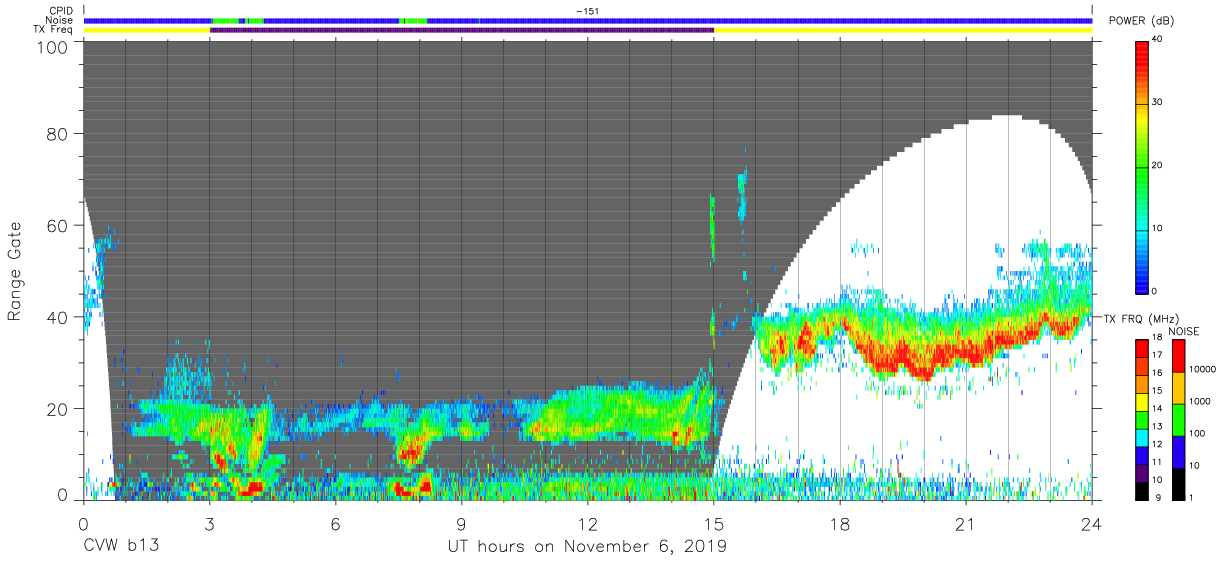
Task: Click the 12 label on TX FRQ scale
Action: click(x=1158, y=445)
